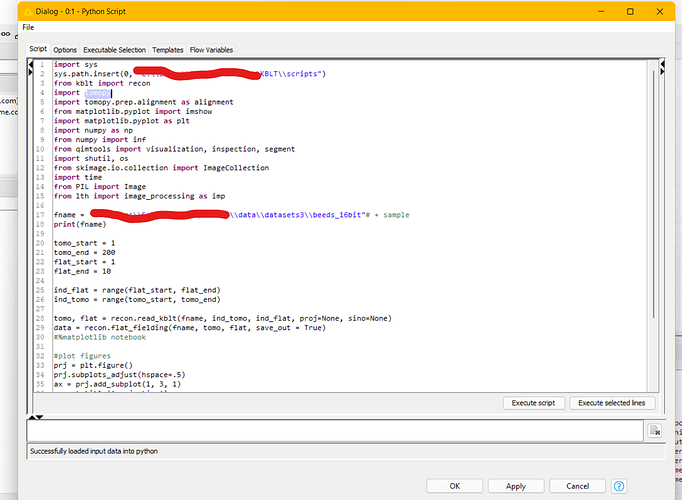682x500 pixels.
Task: Click the script editor vertical scrollbar
Action: [653, 193]
